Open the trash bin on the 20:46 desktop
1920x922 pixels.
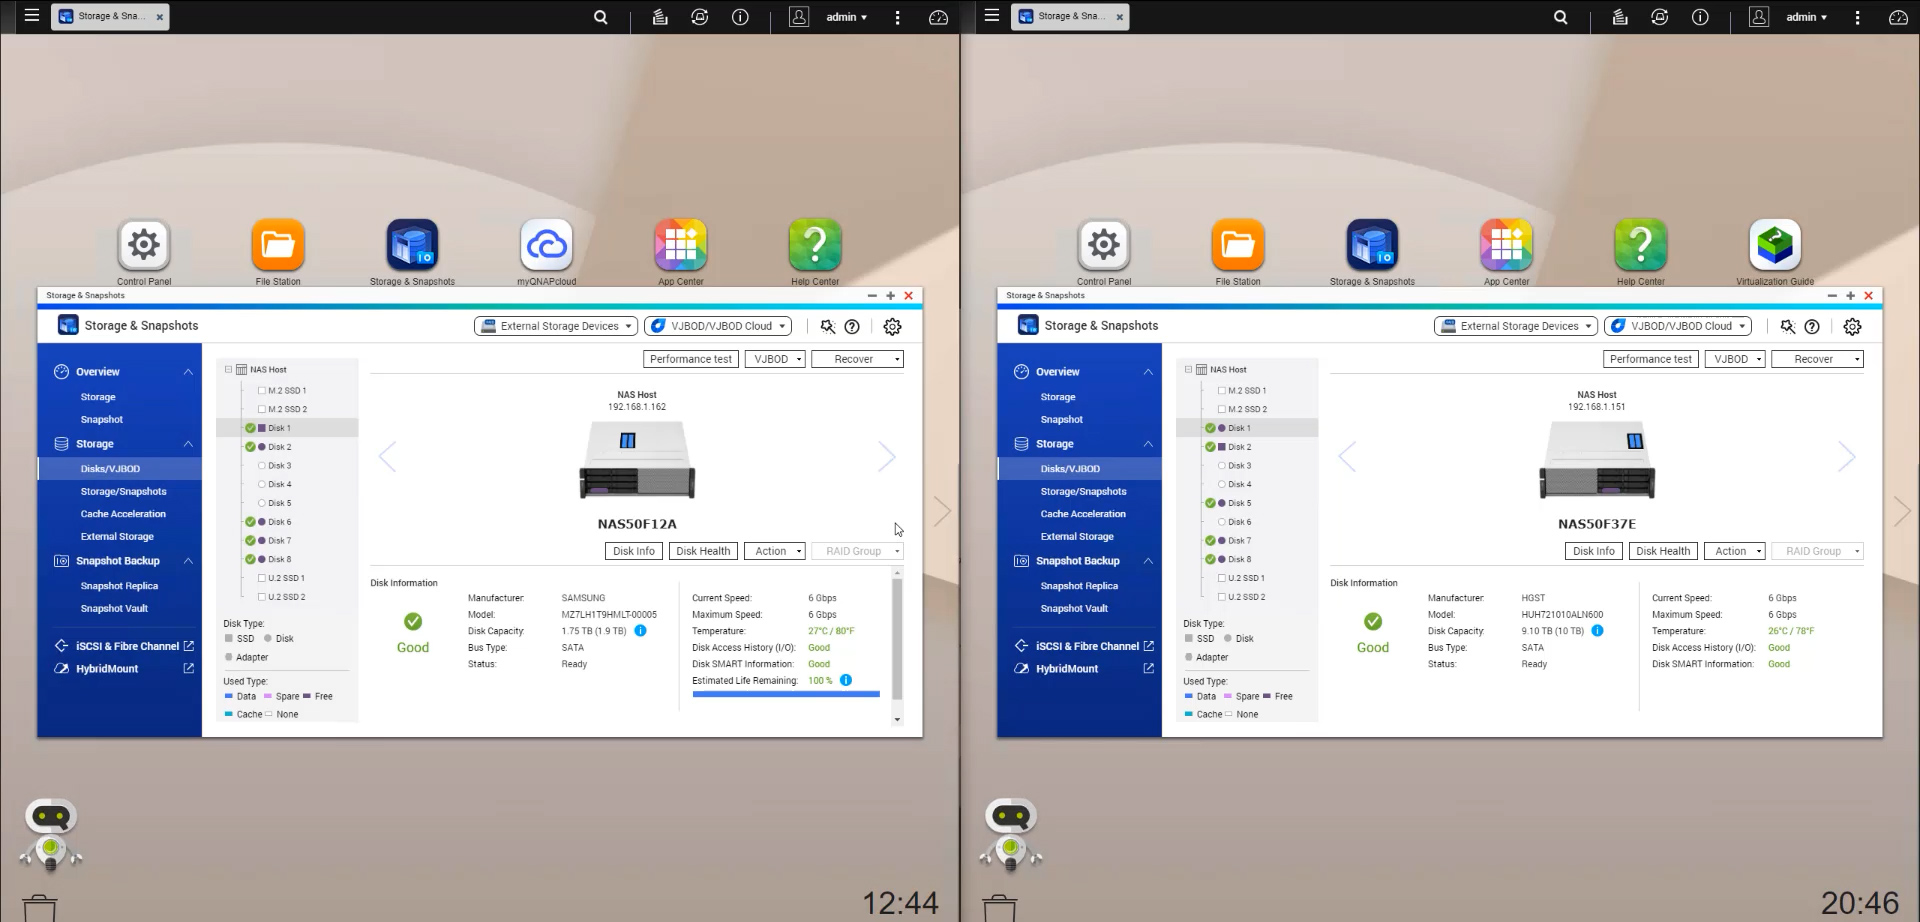[x=999, y=907]
